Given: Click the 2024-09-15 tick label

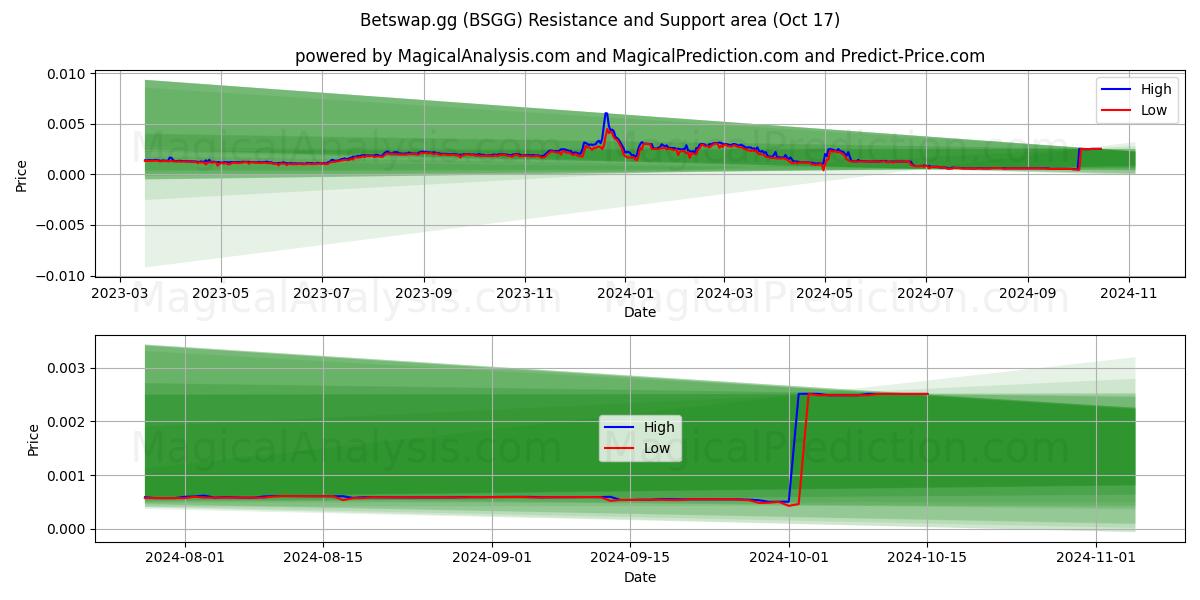Looking at the screenshot, I should tap(630, 559).
